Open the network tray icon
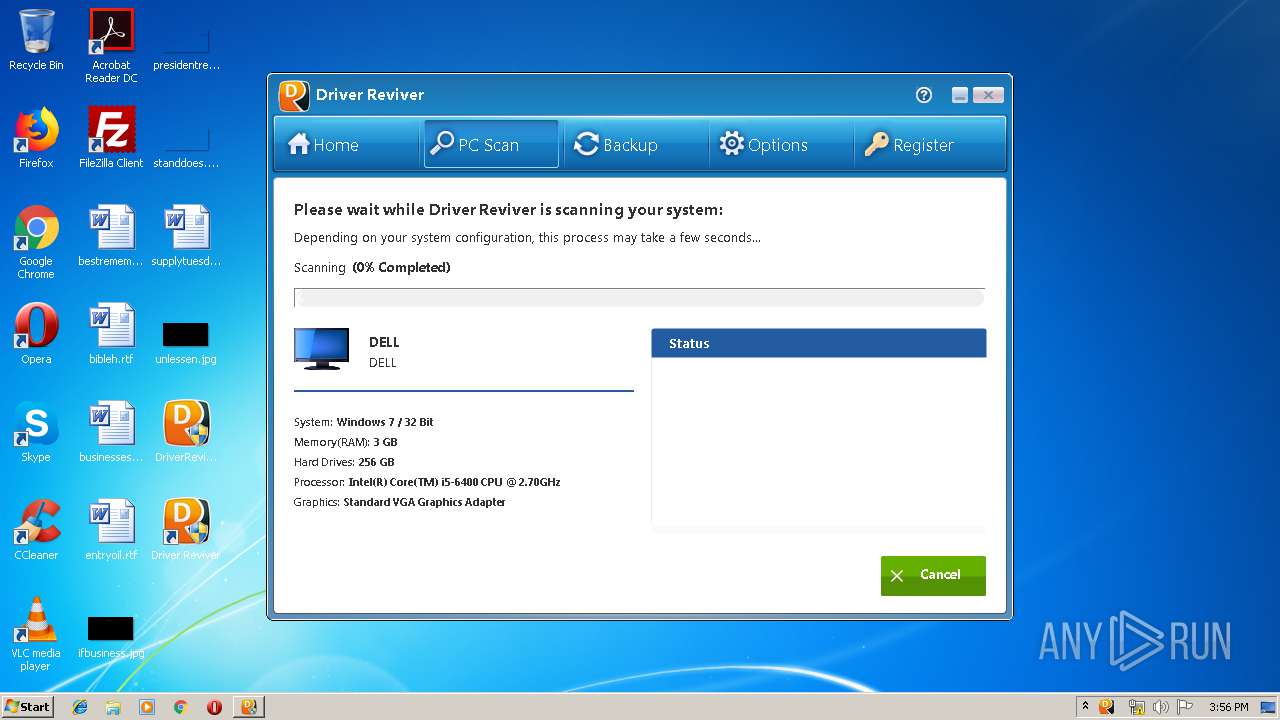 point(1136,707)
